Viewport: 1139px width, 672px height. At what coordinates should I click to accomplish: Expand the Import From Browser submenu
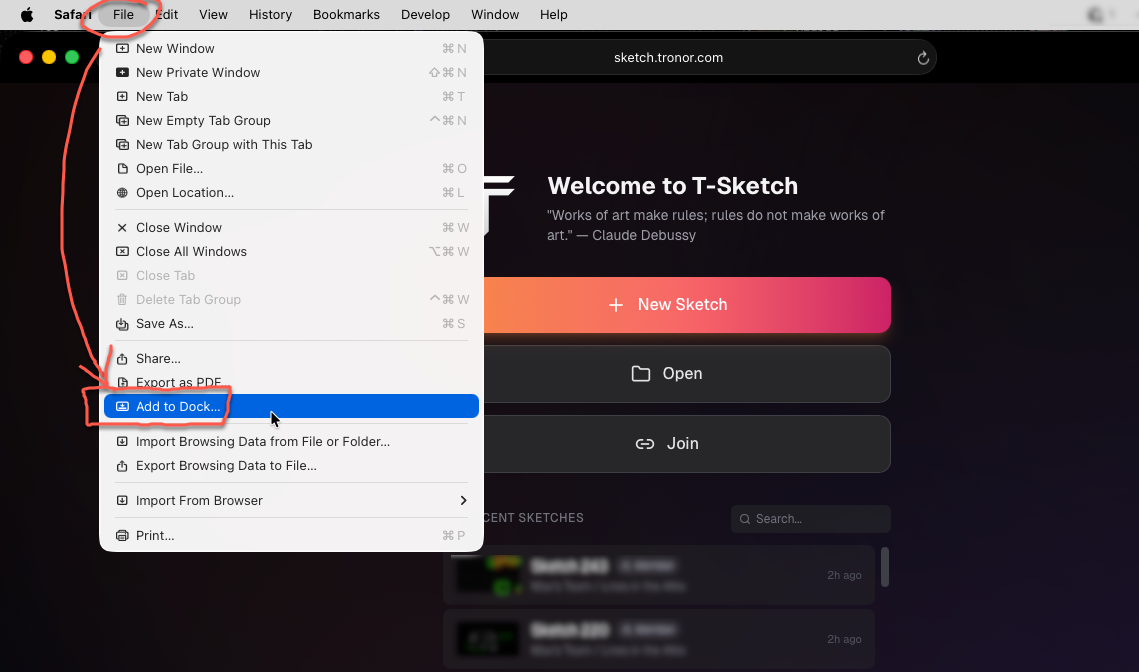click(199, 500)
